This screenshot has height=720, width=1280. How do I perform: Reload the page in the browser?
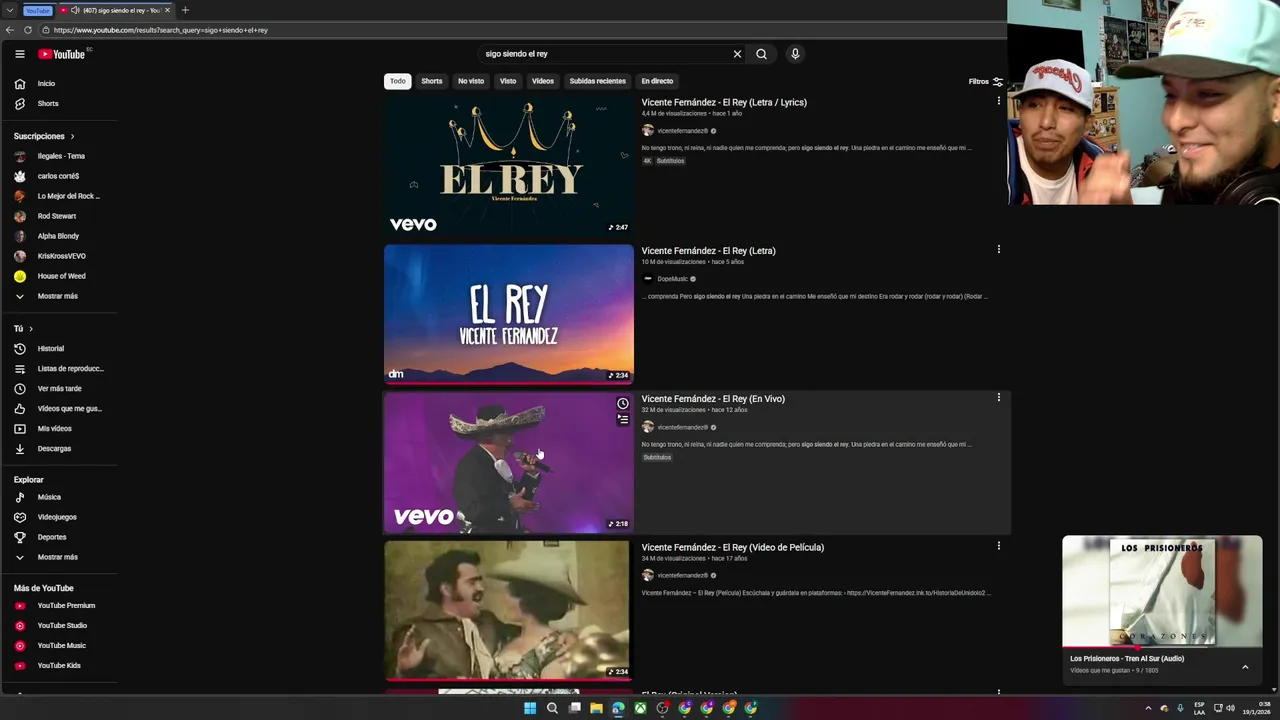coord(28,30)
